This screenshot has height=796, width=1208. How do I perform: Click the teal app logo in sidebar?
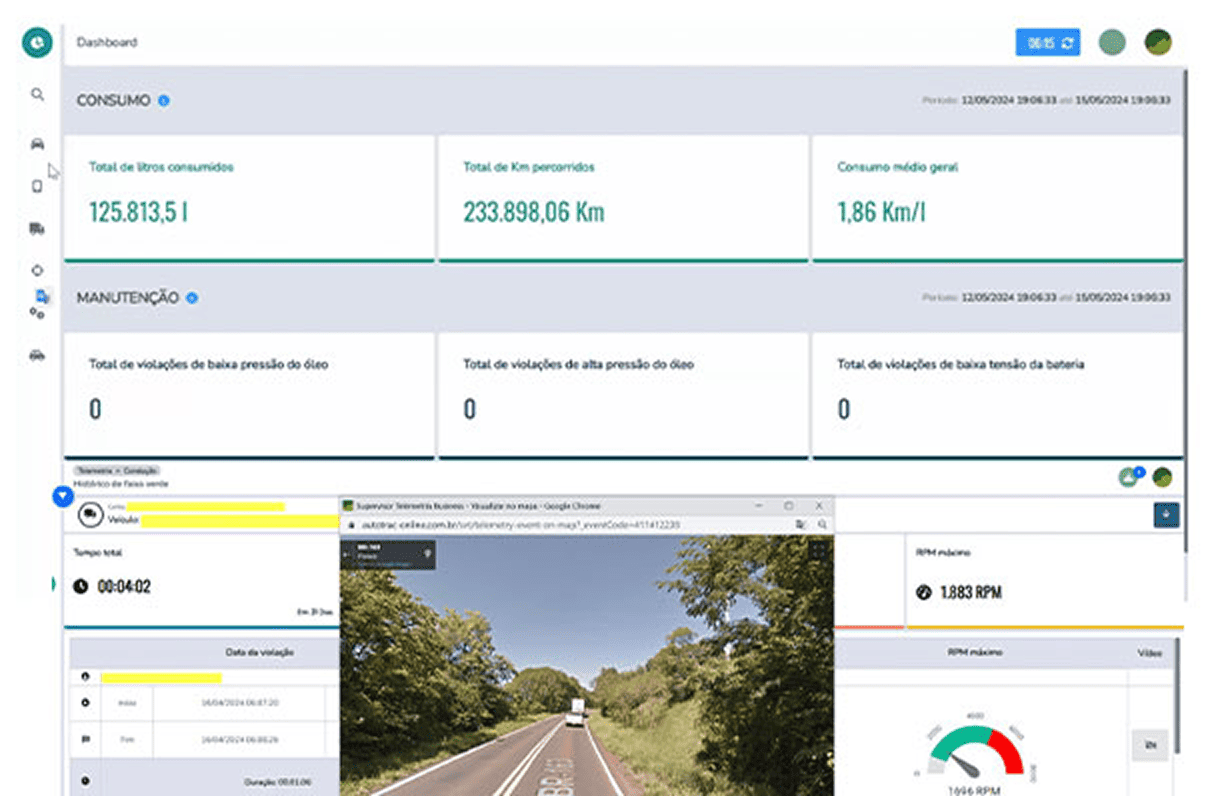[x=37, y=43]
